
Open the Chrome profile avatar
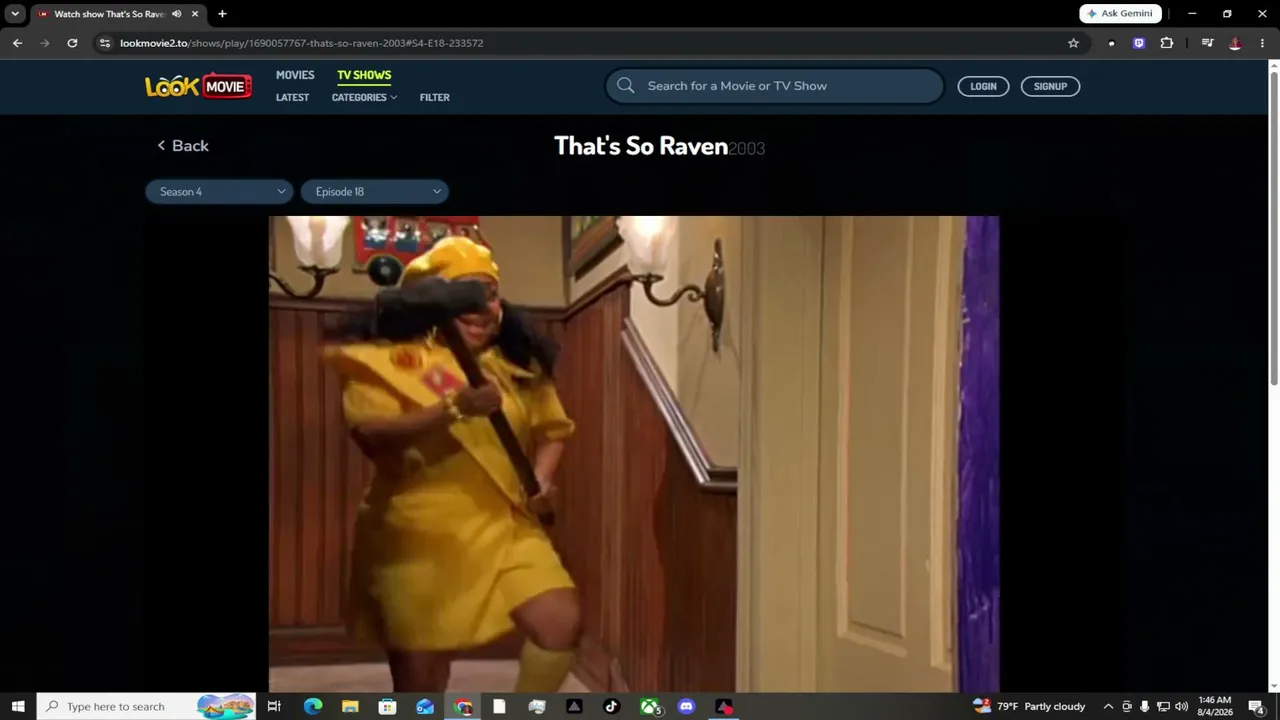1236,43
